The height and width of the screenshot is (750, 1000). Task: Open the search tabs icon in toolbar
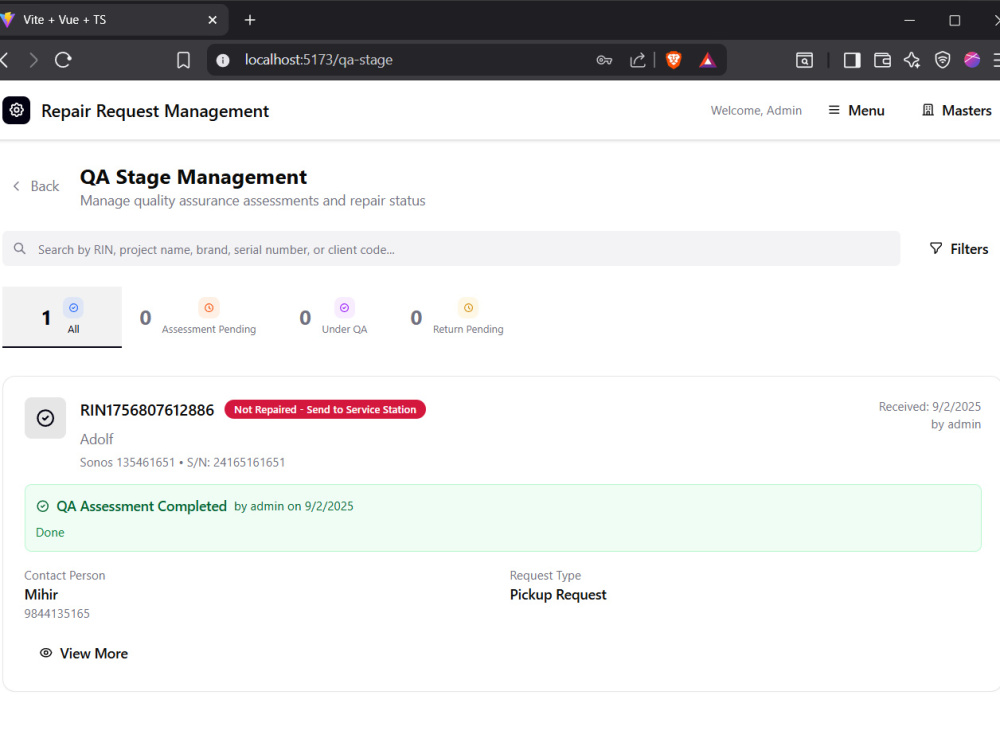pyautogui.click(x=804, y=60)
